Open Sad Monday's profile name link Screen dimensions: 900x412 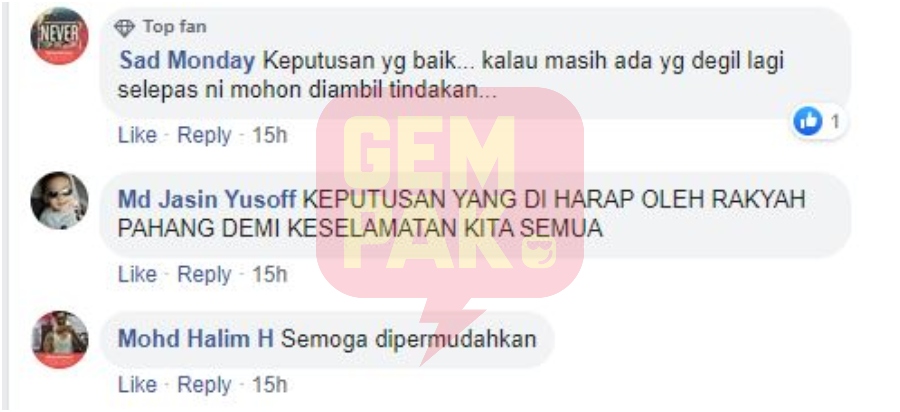tap(187, 61)
